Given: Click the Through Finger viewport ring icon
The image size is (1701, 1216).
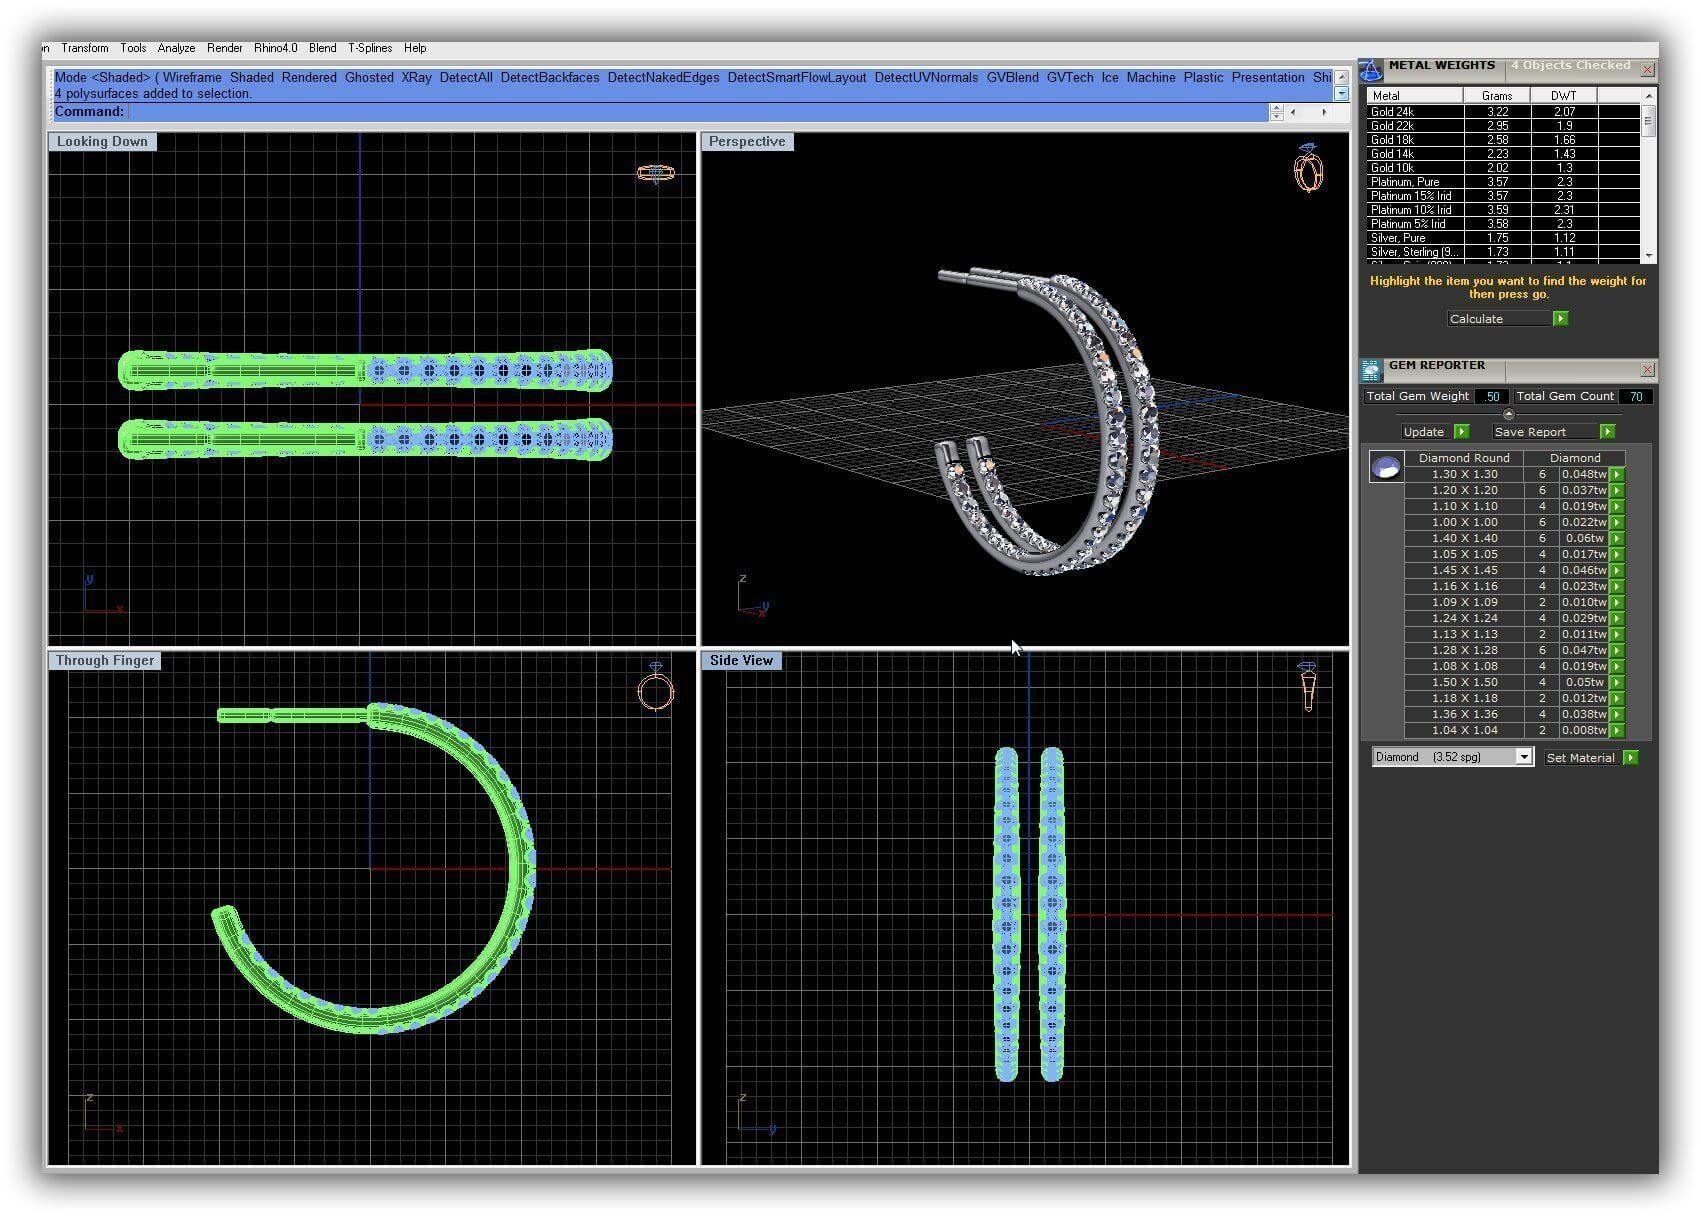Looking at the screenshot, I should pyautogui.click(x=656, y=686).
